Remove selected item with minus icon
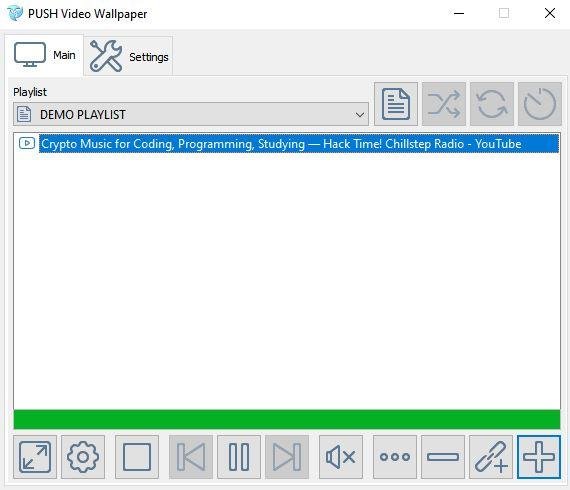The height and width of the screenshot is (490, 570). pyautogui.click(x=443, y=457)
